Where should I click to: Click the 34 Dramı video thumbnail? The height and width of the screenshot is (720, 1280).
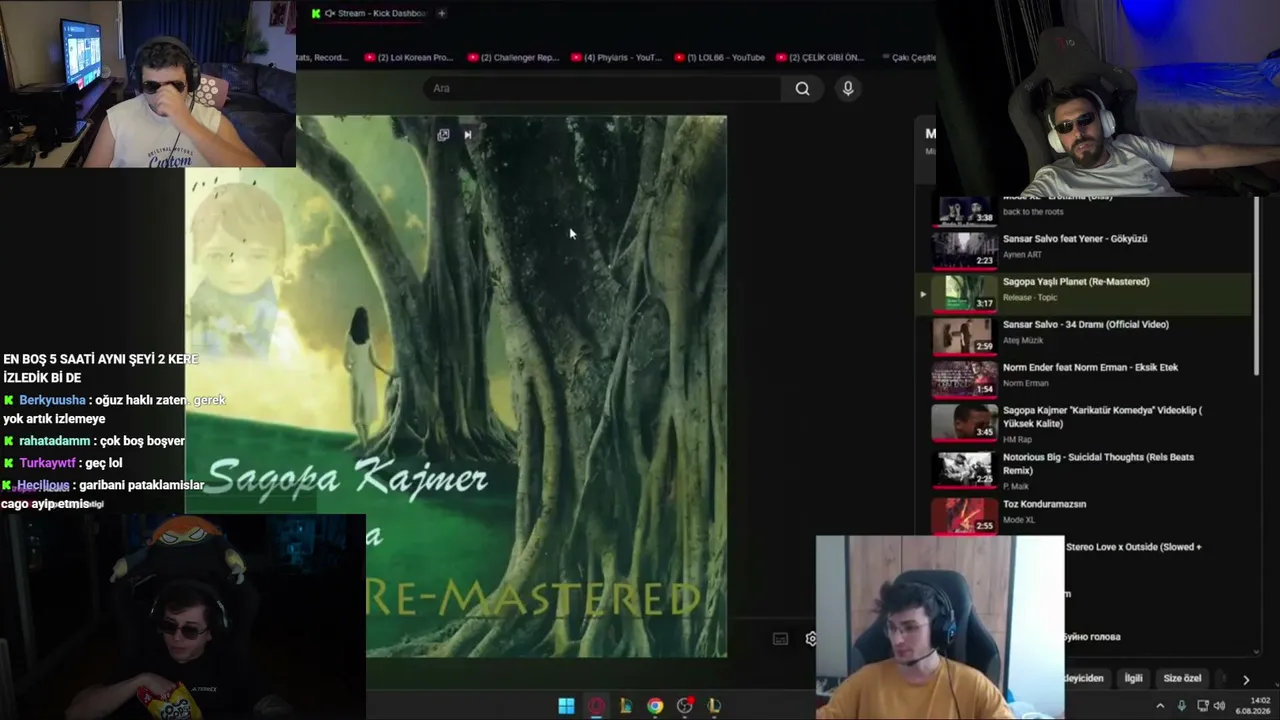coord(965,336)
